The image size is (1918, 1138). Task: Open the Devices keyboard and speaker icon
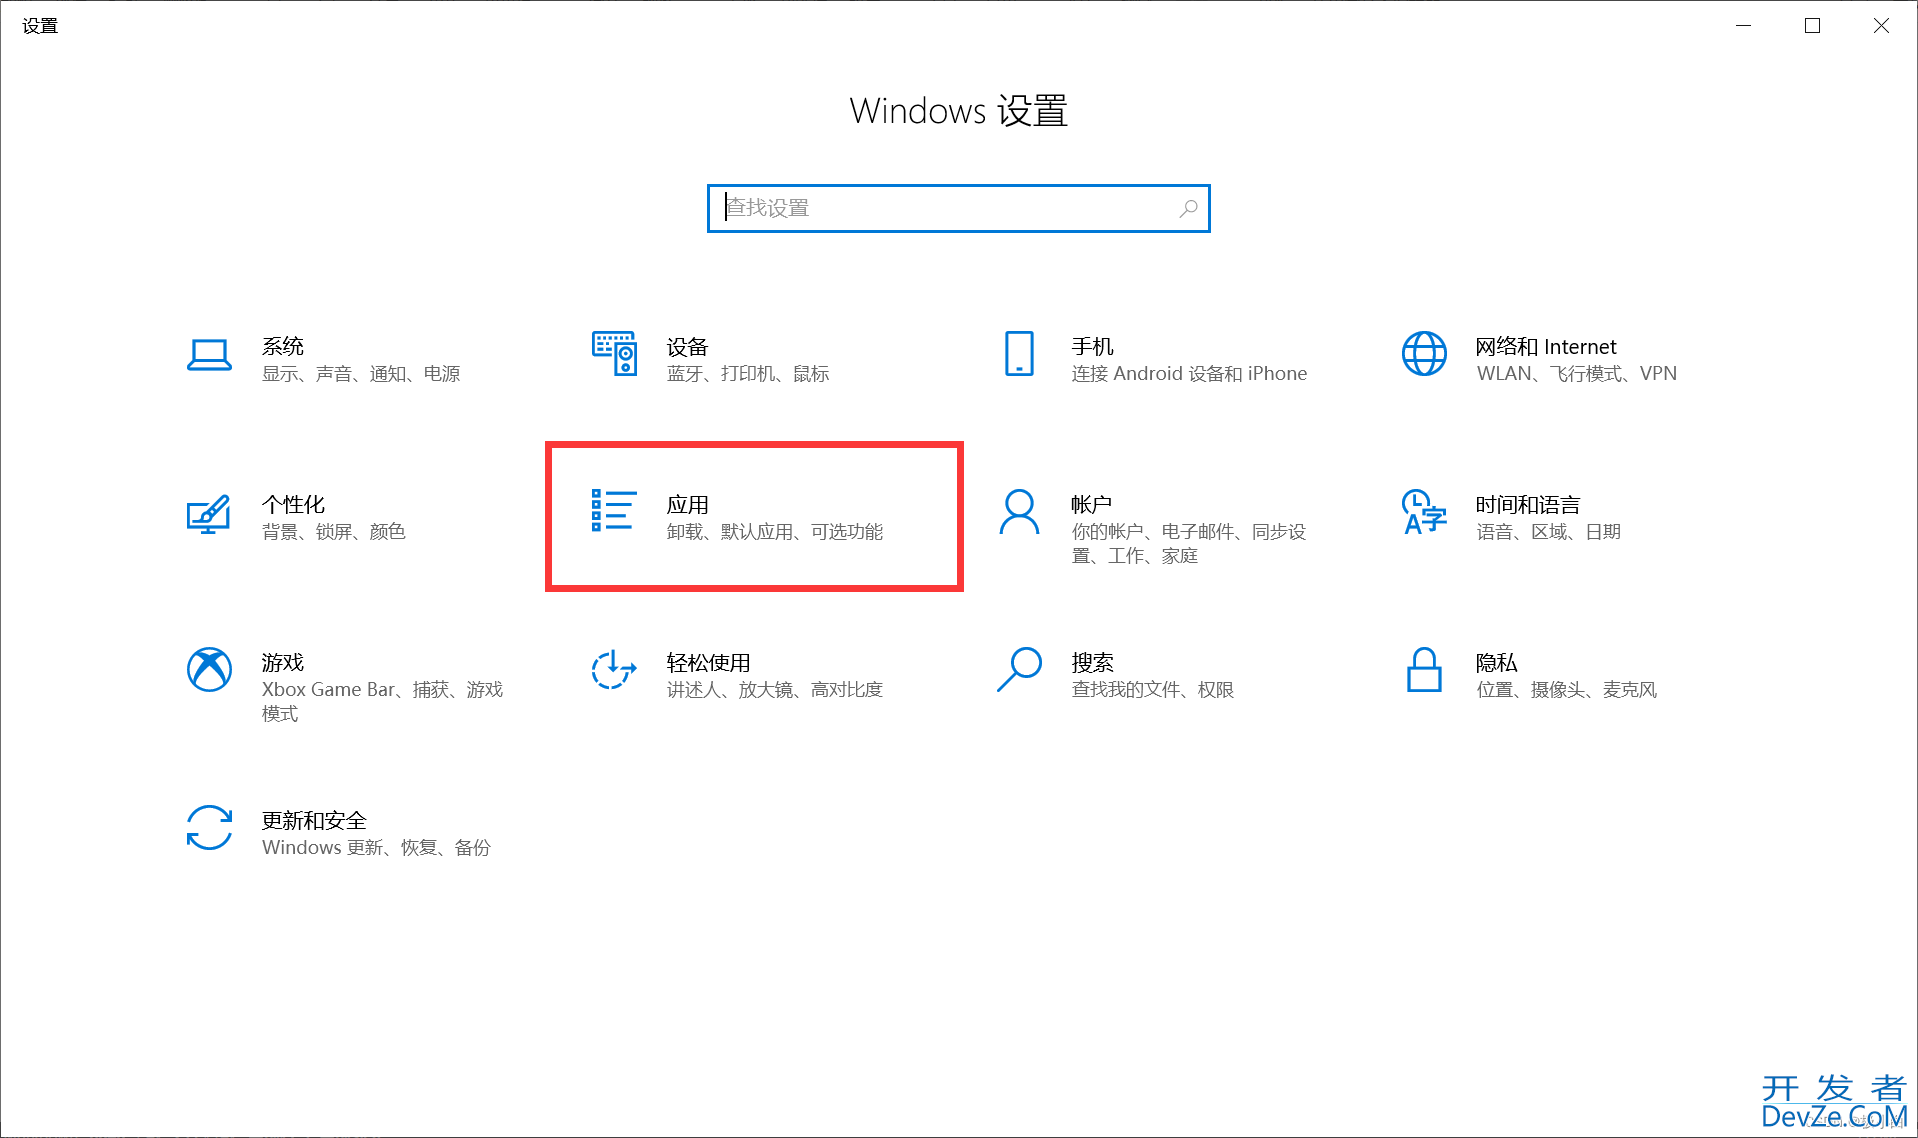click(x=614, y=354)
